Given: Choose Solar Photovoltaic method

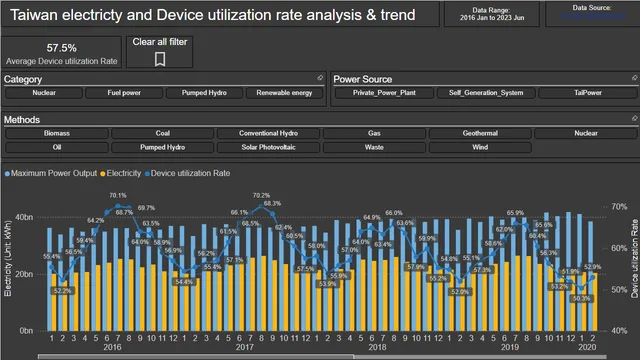Looking at the screenshot, I should (268, 147).
